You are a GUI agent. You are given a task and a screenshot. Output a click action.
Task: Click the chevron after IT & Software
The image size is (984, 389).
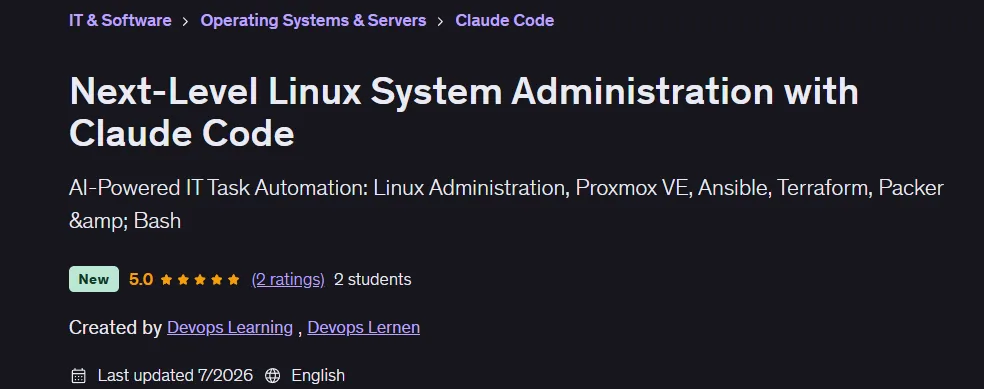tap(185, 21)
